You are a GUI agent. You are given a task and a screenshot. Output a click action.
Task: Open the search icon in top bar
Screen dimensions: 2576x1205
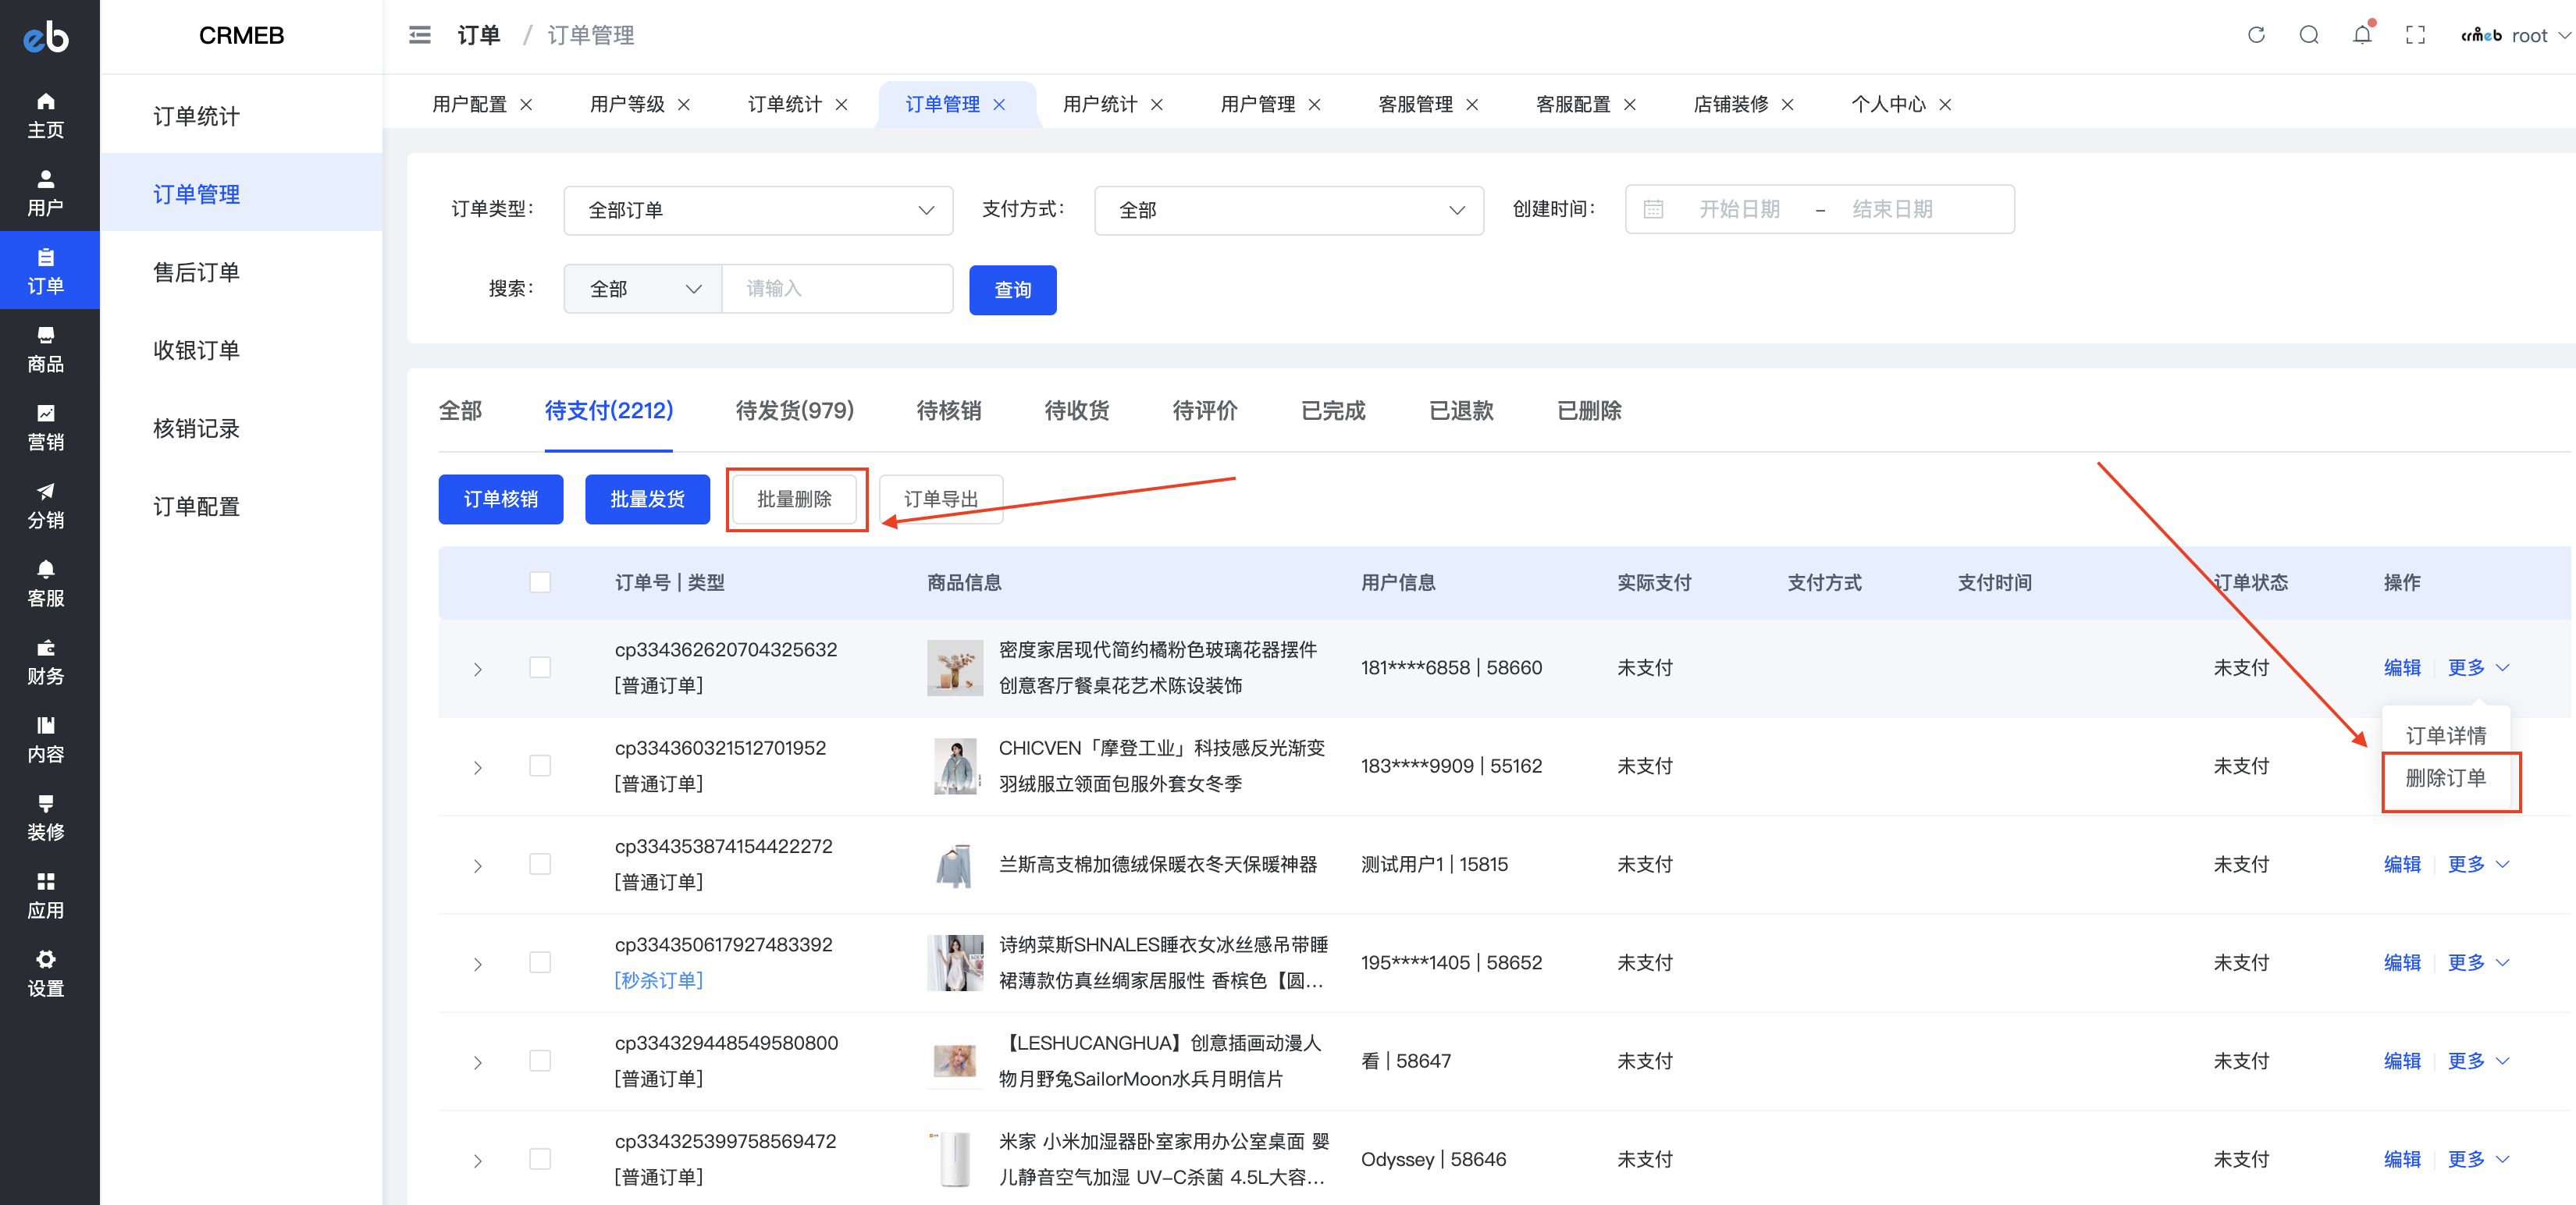pos(2310,34)
